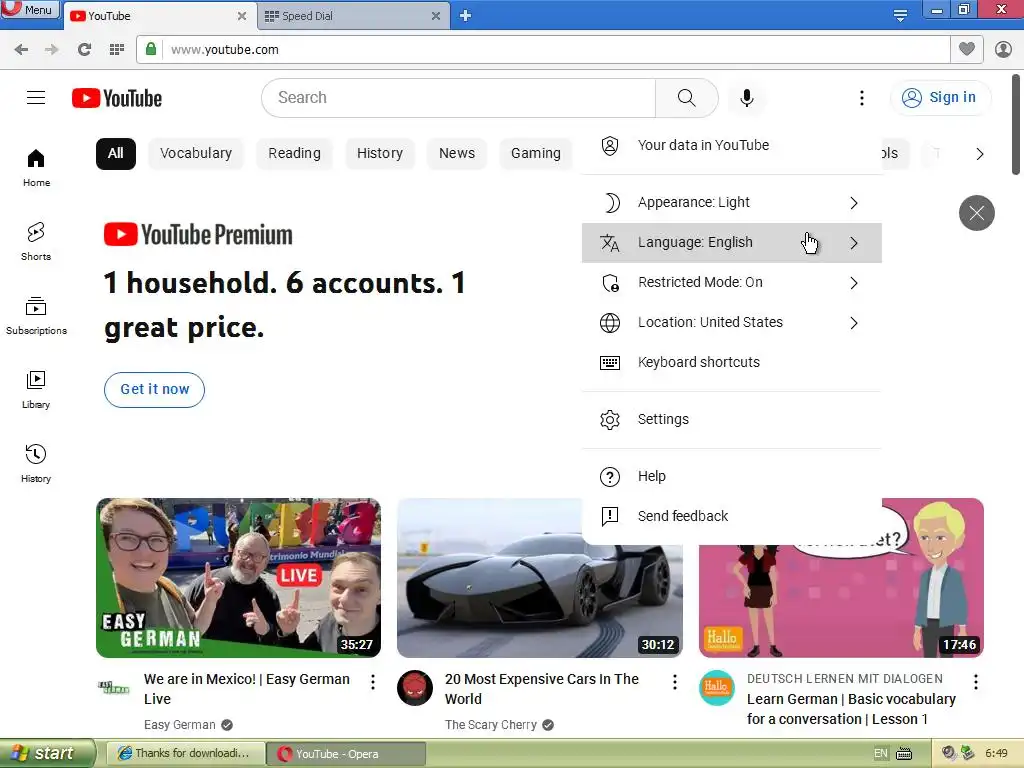Viewport: 1024px width, 768px height.
Task: Expand the Location: United States submenu
Action: click(x=731, y=322)
